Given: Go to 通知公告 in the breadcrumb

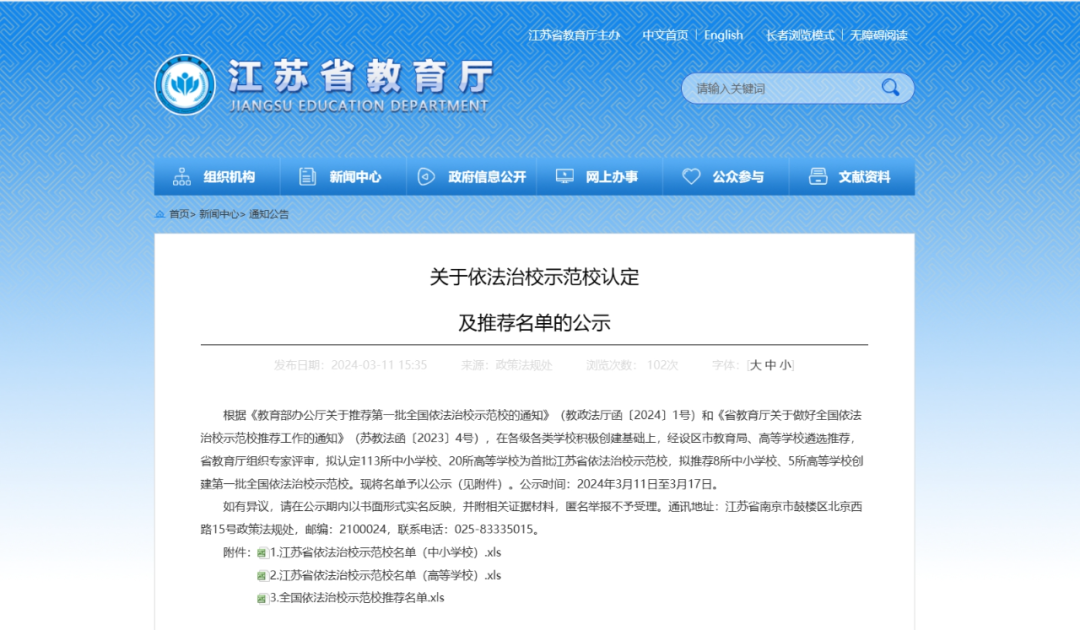Looking at the screenshot, I should tap(269, 214).
